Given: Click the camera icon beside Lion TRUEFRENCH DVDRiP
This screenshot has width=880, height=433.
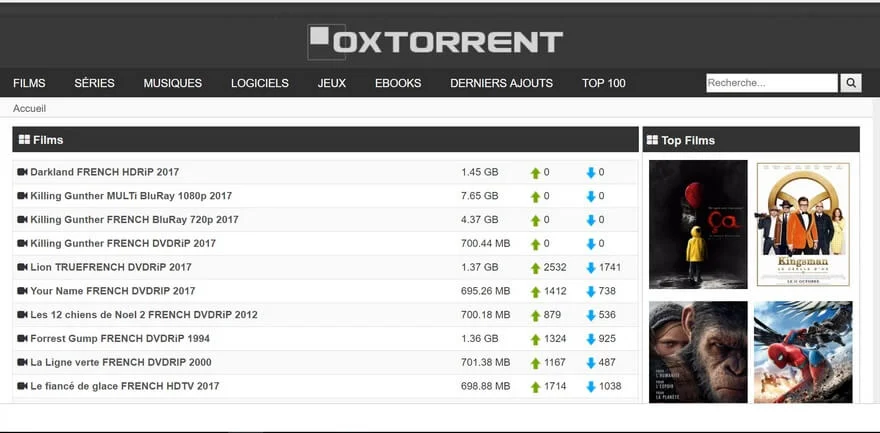Looking at the screenshot, I should tap(22, 267).
